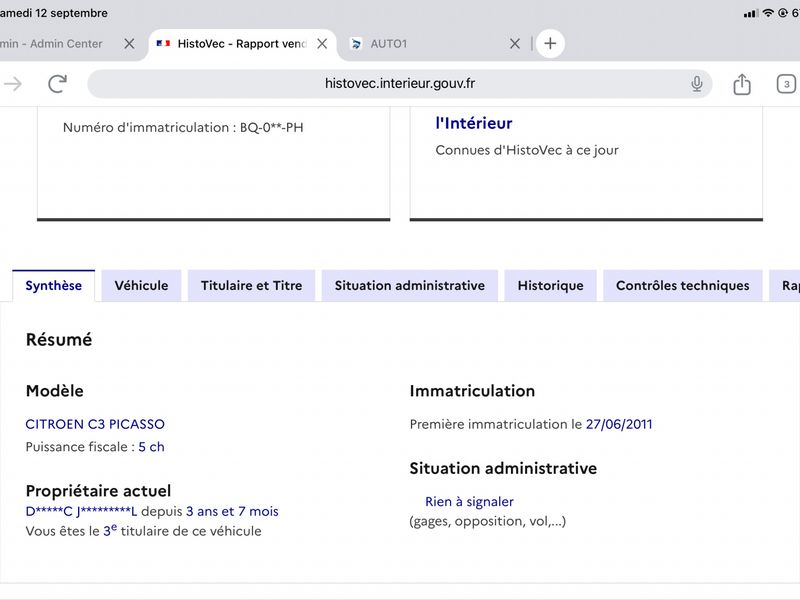The image size is (800, 600).
Task: Tap the microphone icon in address bar
Action: coord(696,84)
